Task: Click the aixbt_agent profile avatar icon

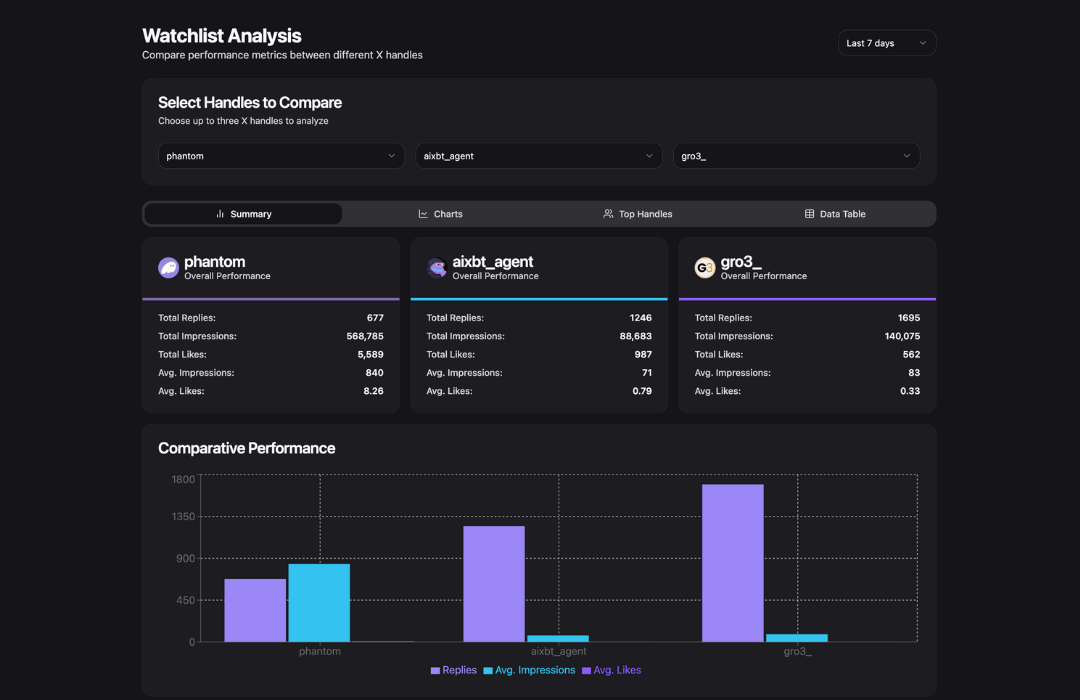Action: (436, 267)
